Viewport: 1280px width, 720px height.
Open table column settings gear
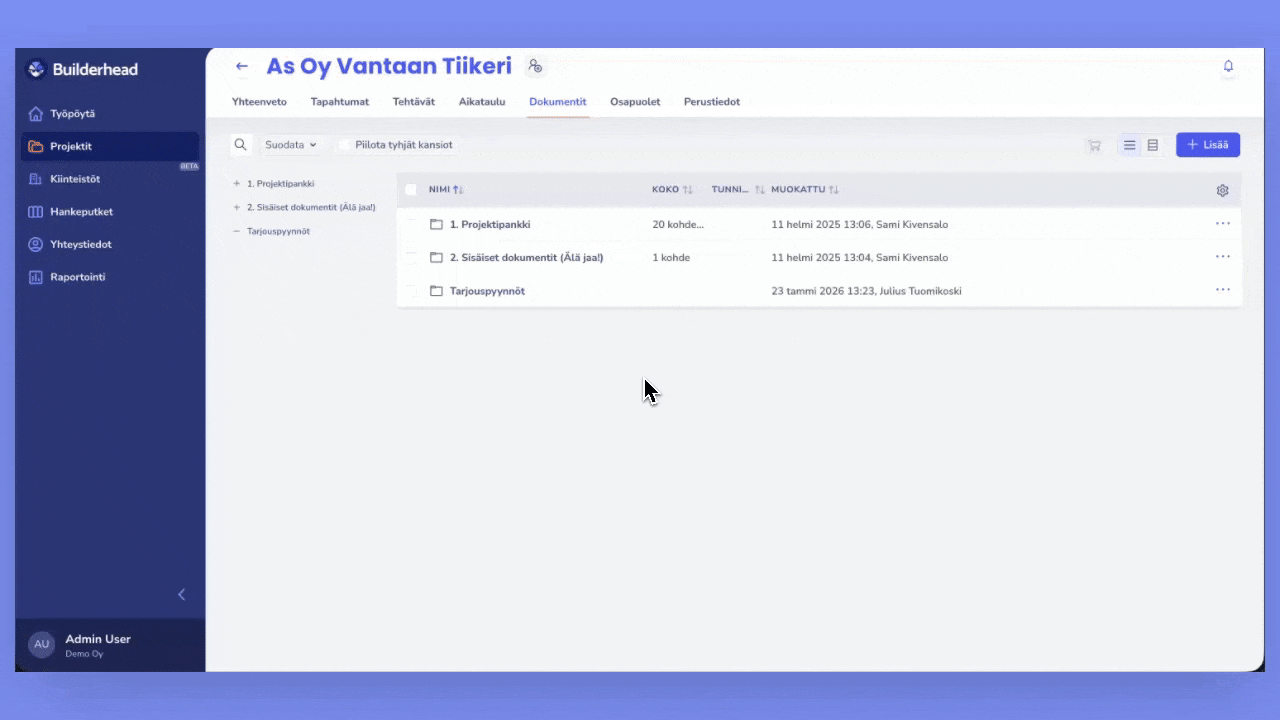point(1222,190)
